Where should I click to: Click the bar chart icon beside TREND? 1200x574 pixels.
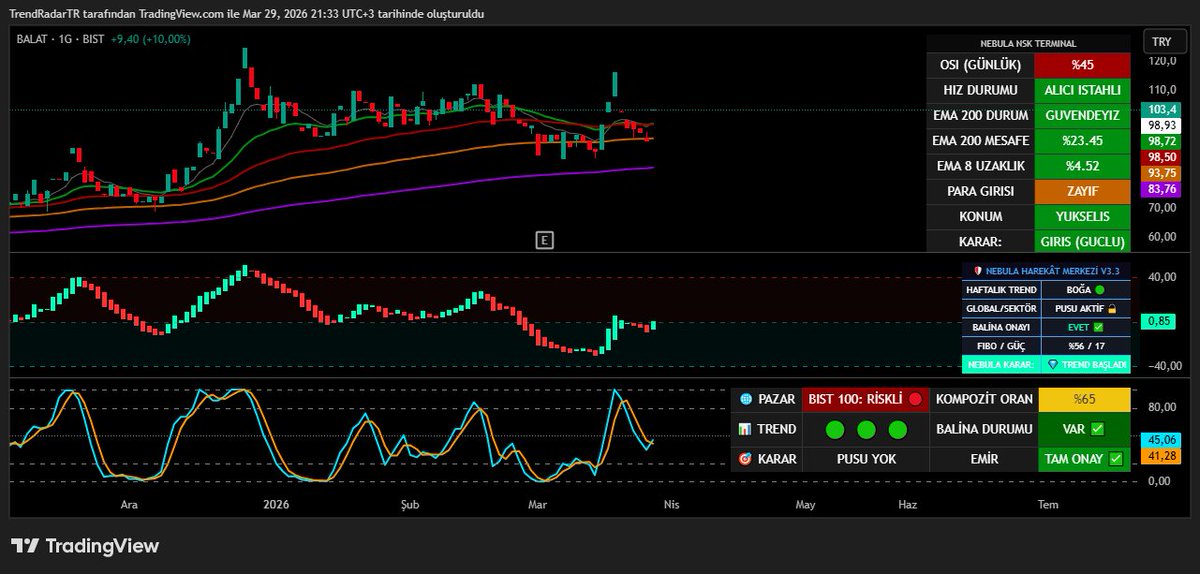[745, 429]
